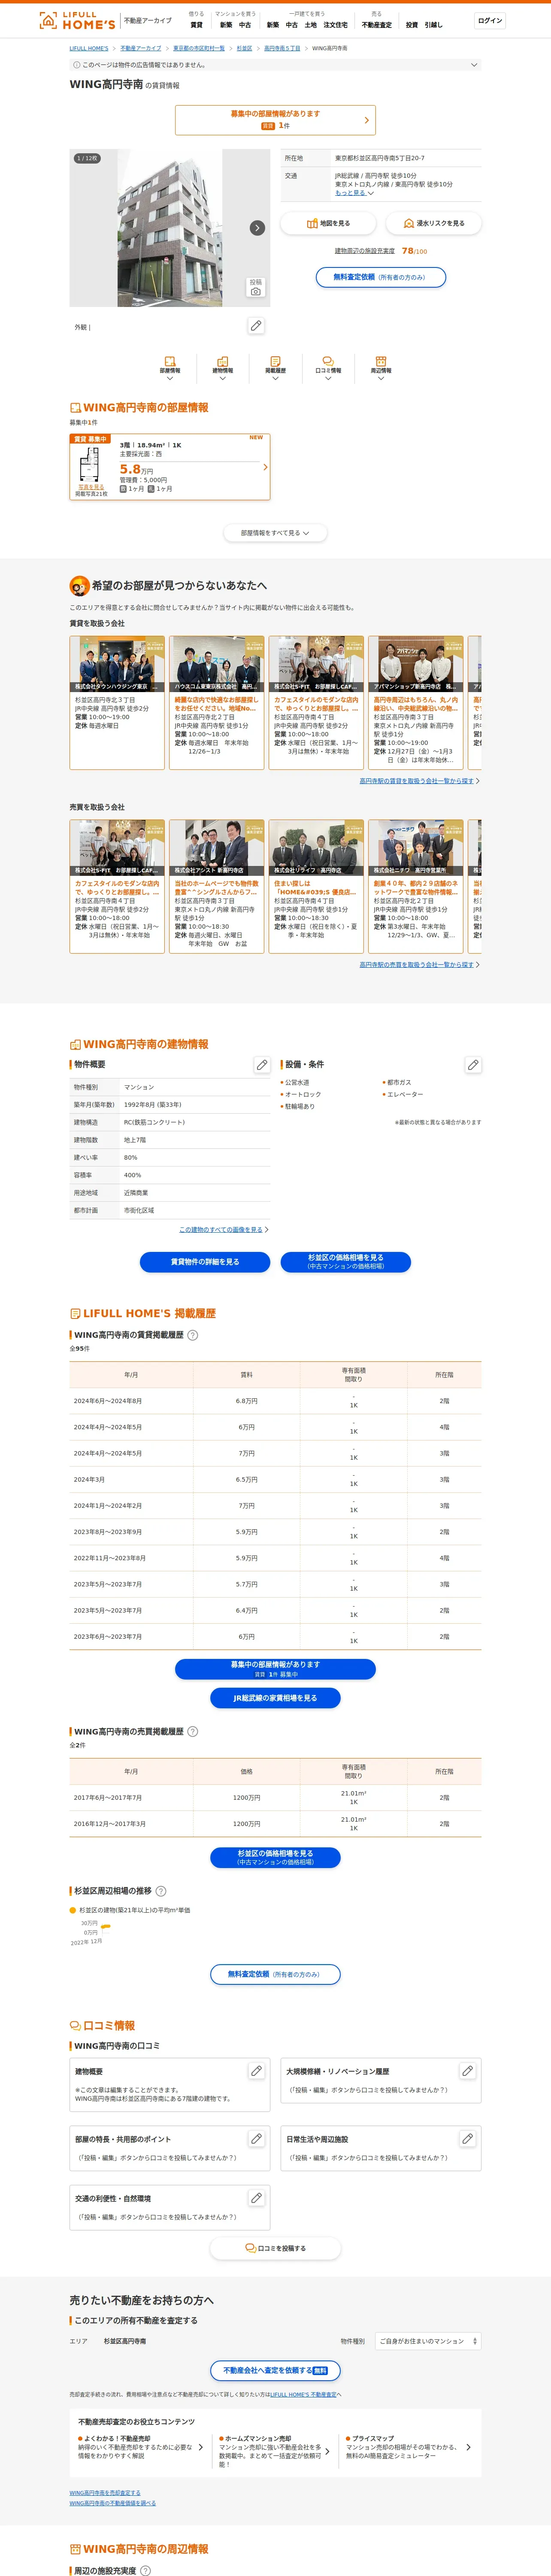
Task: Click the 投稿 camera photo upload icon
Action: 256,287
